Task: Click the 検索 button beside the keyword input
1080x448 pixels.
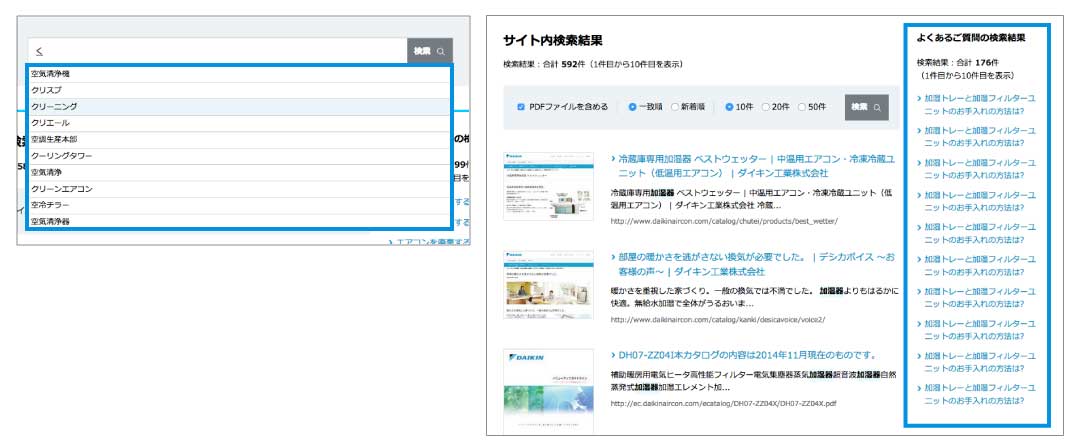Action: 430,51
